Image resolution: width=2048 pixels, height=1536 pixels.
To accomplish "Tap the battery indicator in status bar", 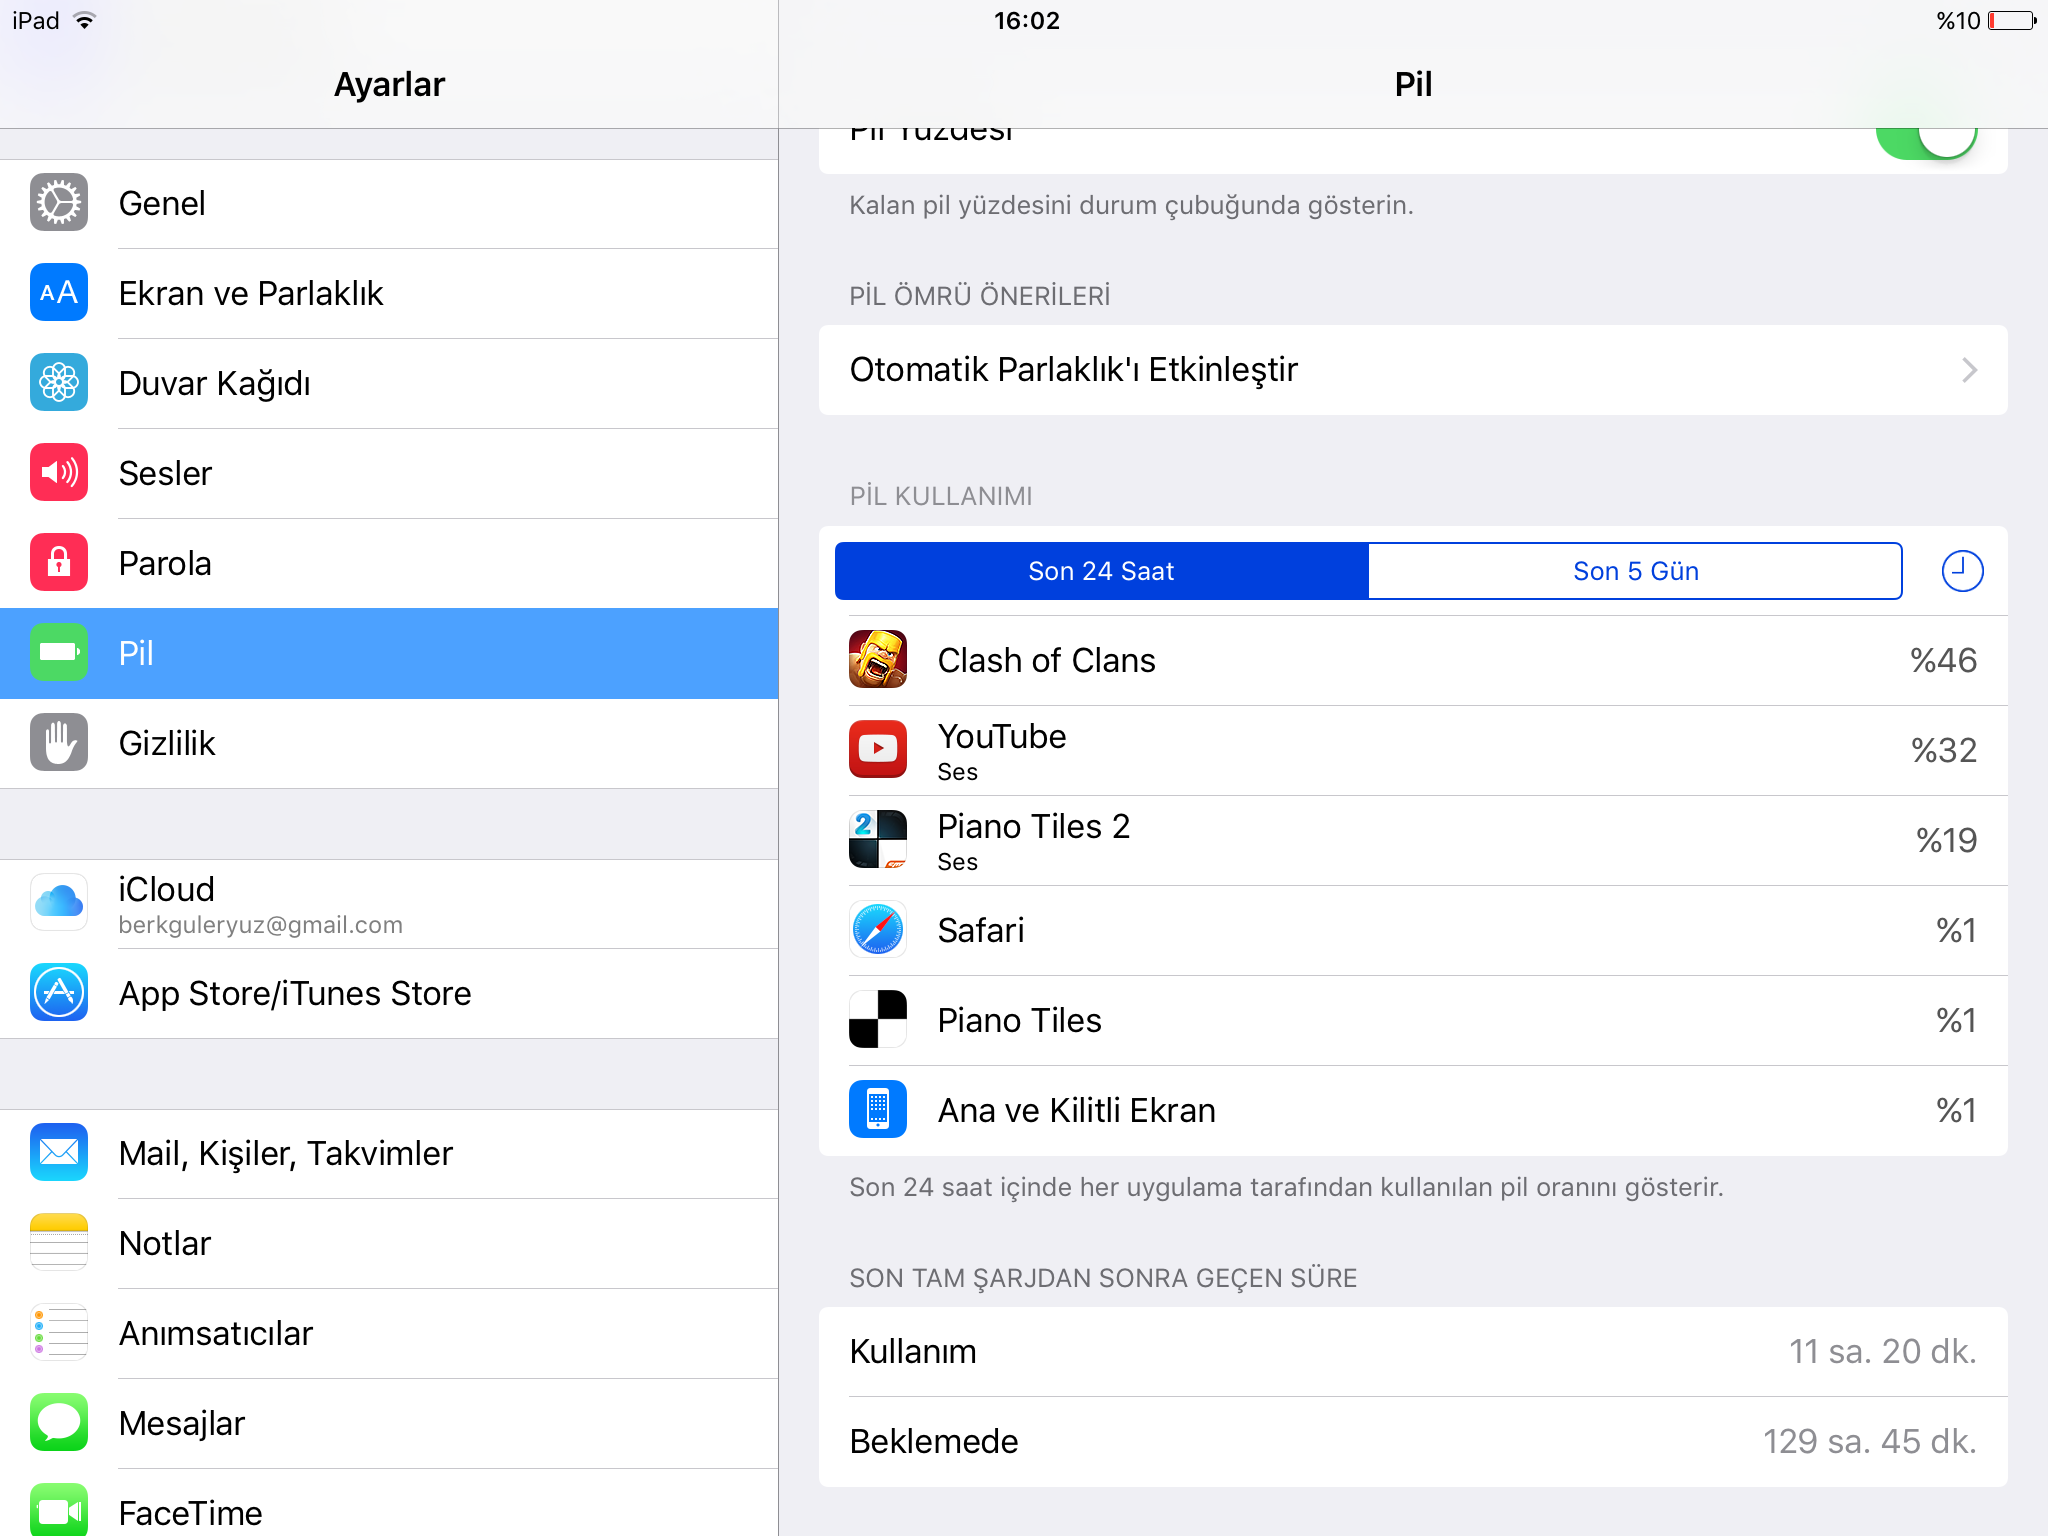I will [2012, 21].
